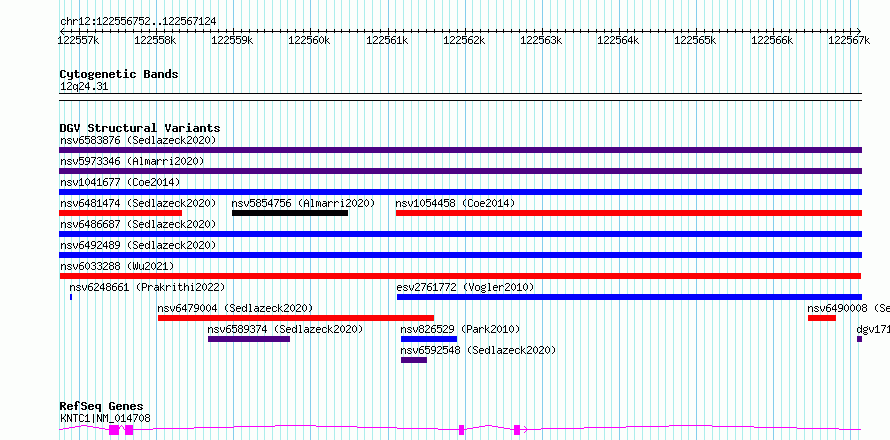Open nsv826529 (Park2010) variant label
Viewport: 890px width, 440px height.
click(x=460, y=329)
